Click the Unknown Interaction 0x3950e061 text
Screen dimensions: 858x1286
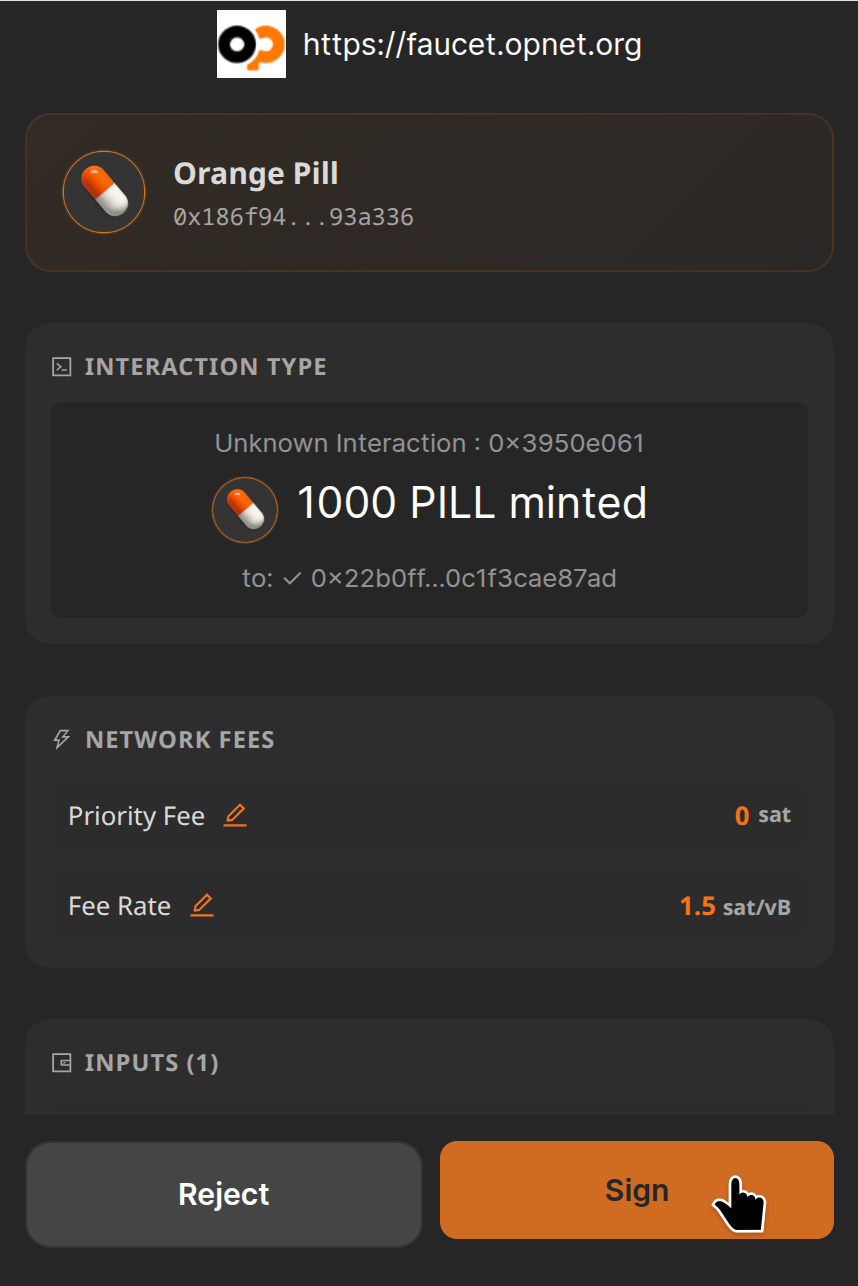point(429,443)
